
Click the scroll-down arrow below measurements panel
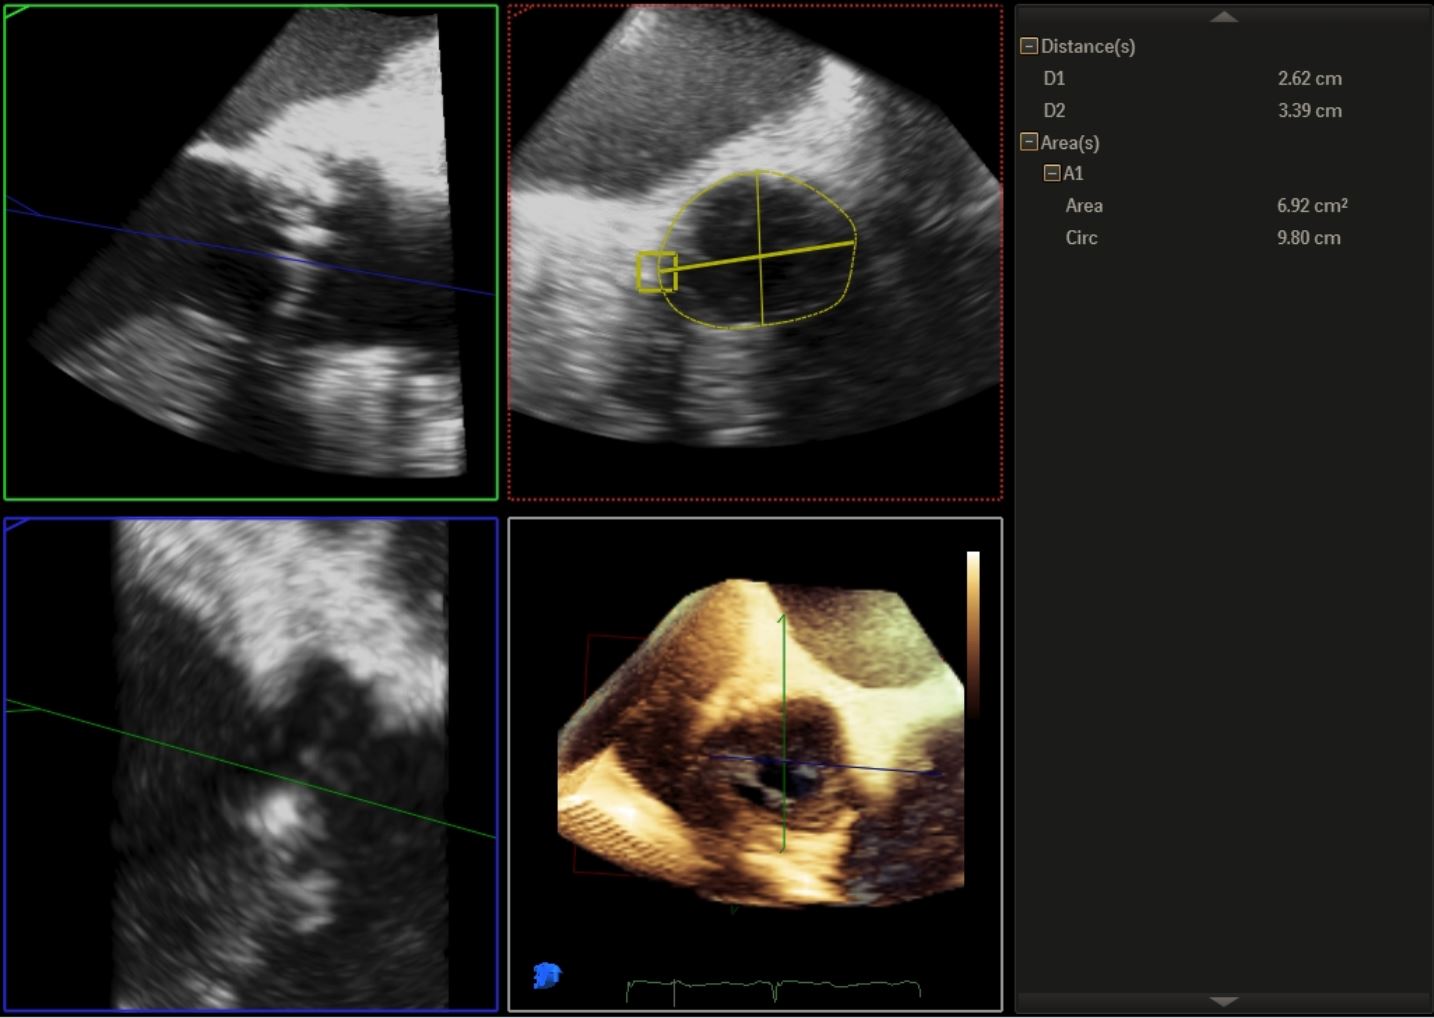coord(1224,1001)
